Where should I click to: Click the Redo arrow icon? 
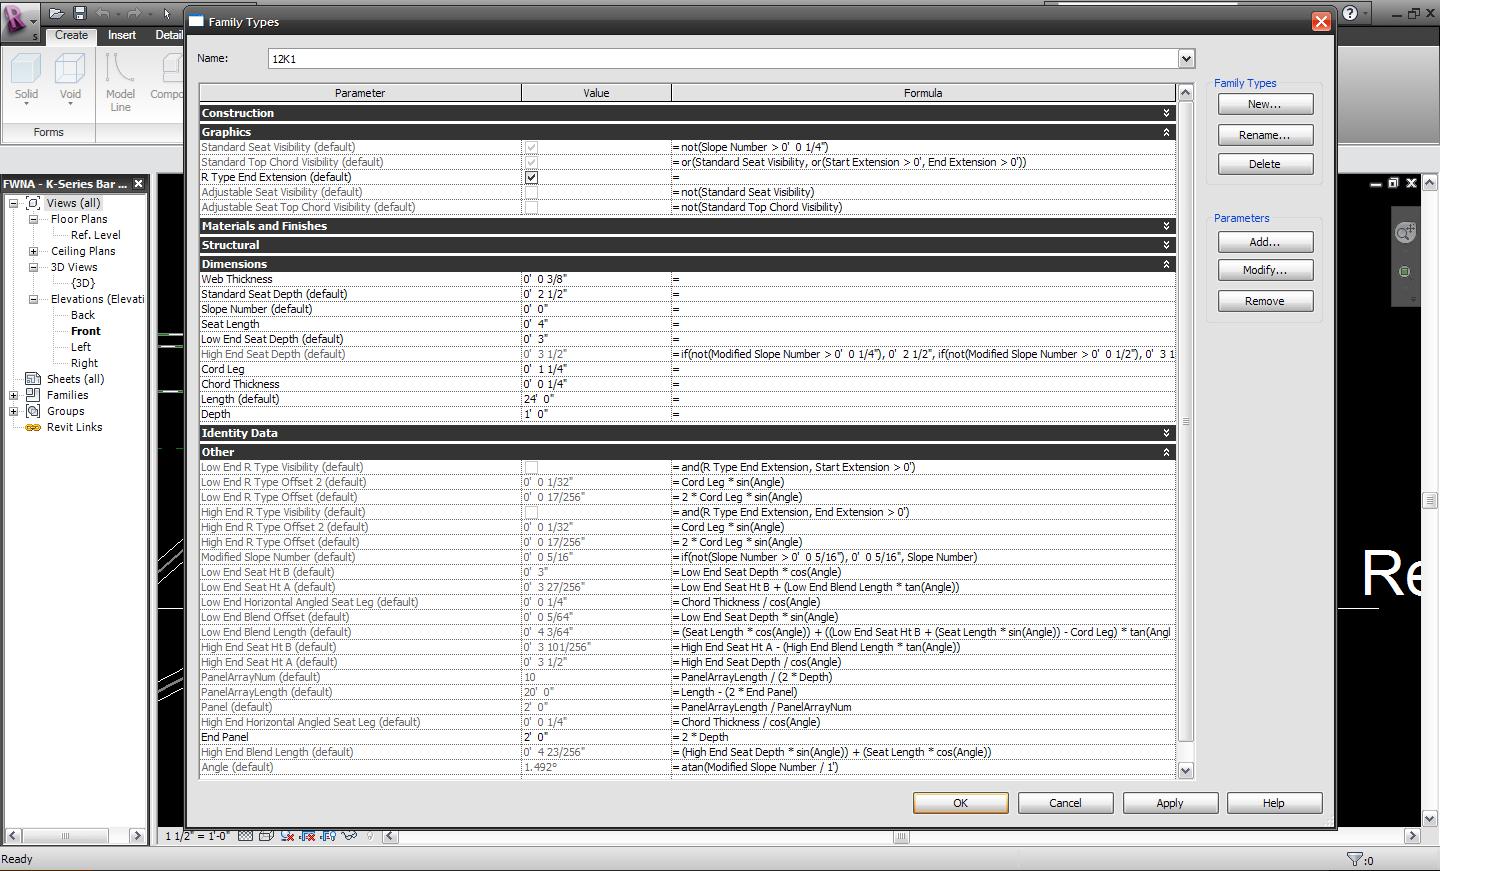(133, 13)
